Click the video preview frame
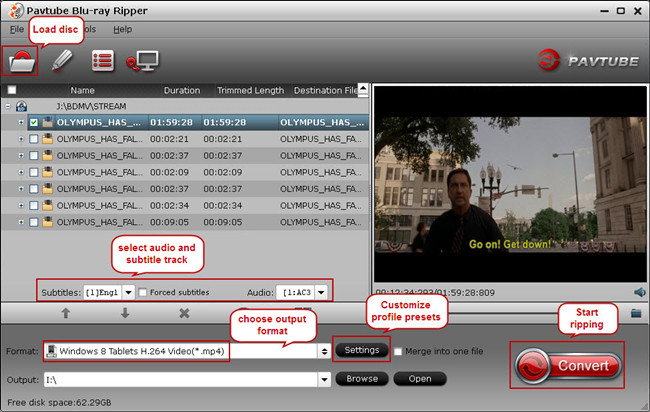 (510, 184)
